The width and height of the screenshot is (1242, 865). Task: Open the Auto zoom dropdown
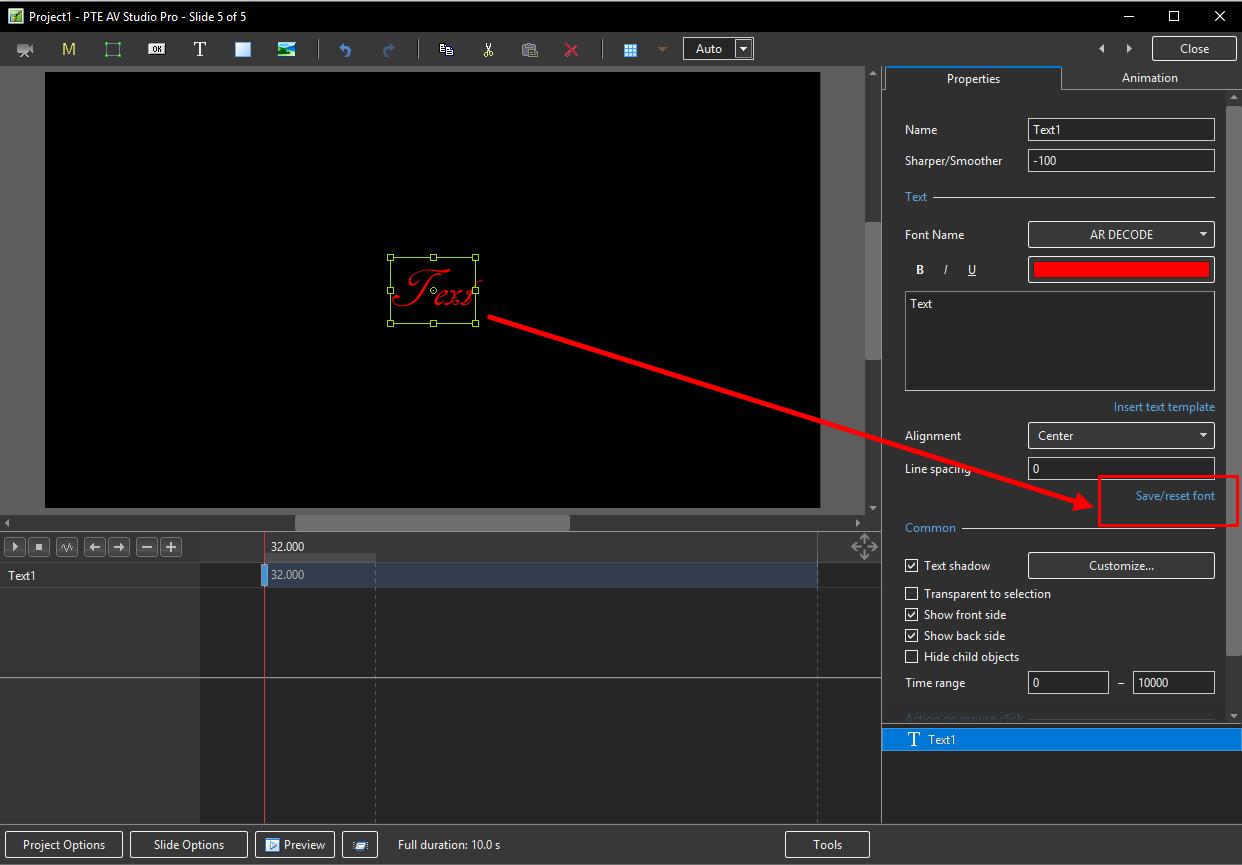[x=743, y=49]
